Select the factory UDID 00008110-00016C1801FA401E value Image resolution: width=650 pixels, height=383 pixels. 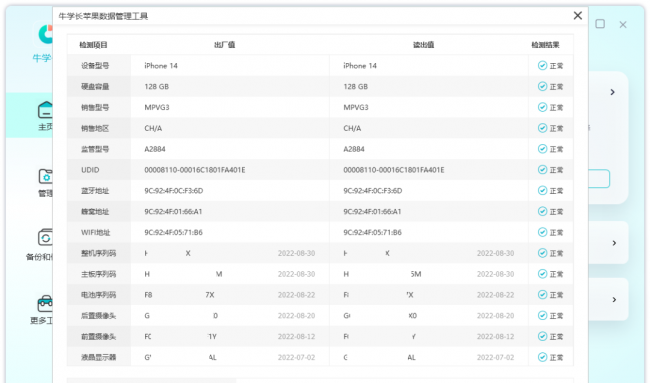(195, 170)
